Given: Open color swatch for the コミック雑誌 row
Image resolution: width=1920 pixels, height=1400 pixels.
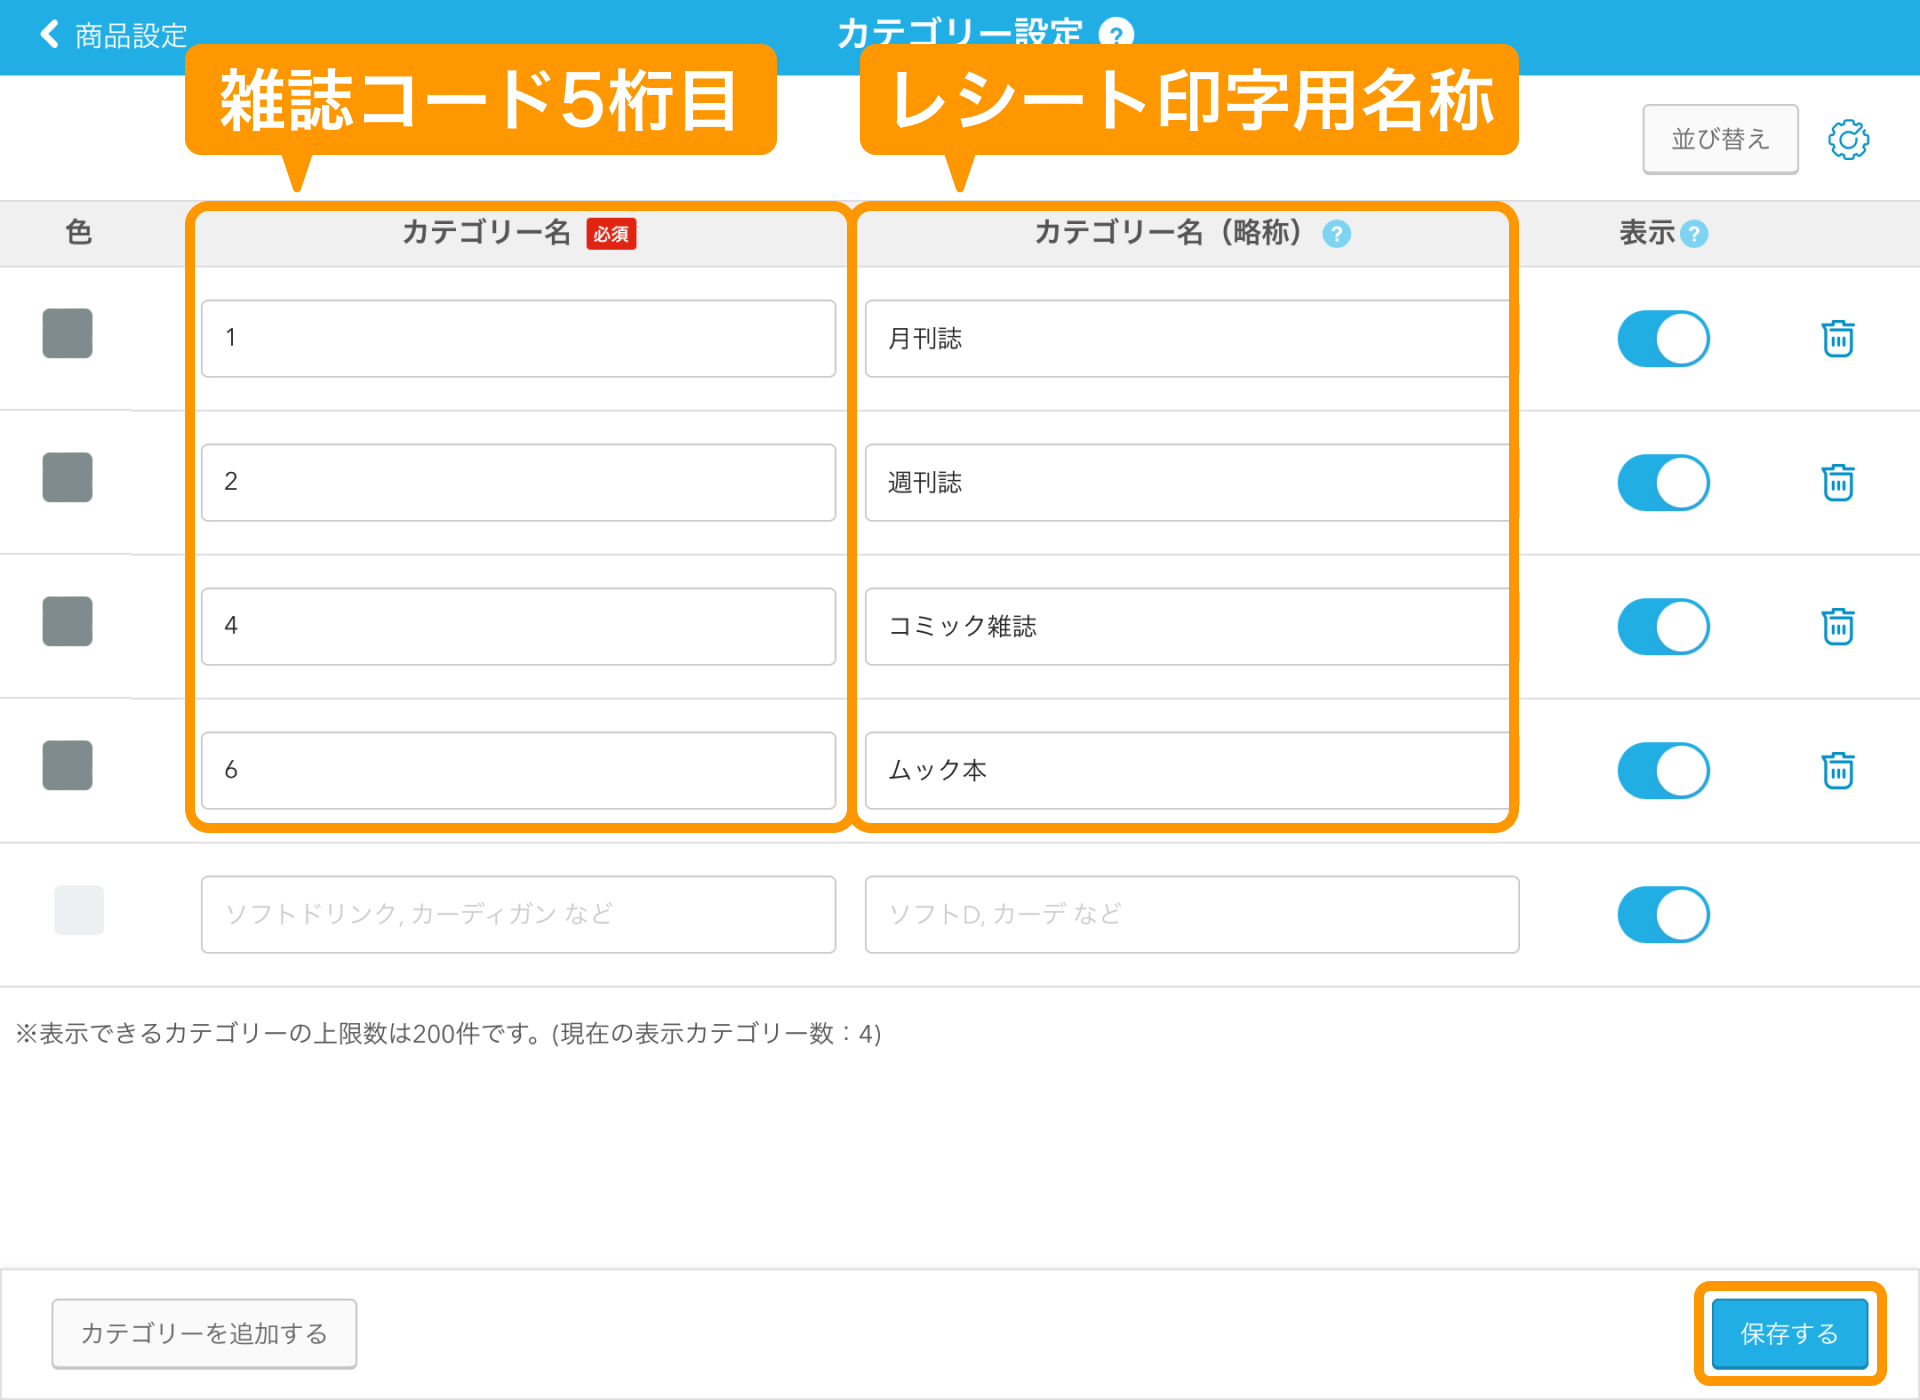Looking at the screenshot, I should pyautogui.click(x=68, y=622).
